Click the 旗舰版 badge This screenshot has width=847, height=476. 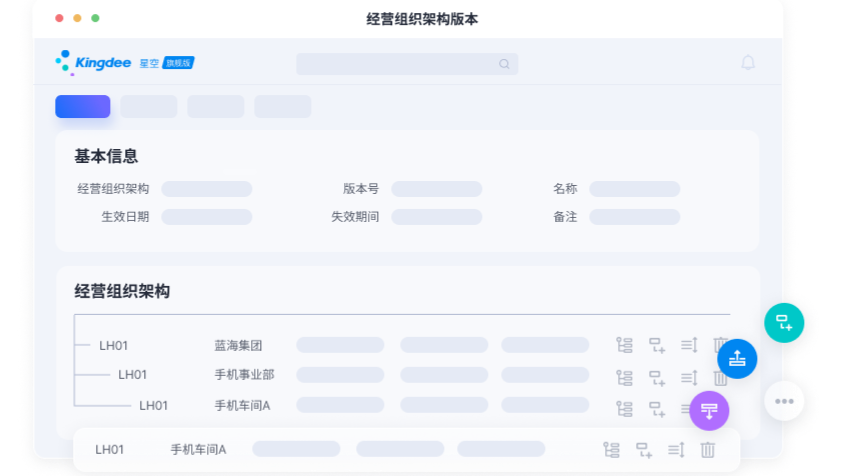coord(178,63)
